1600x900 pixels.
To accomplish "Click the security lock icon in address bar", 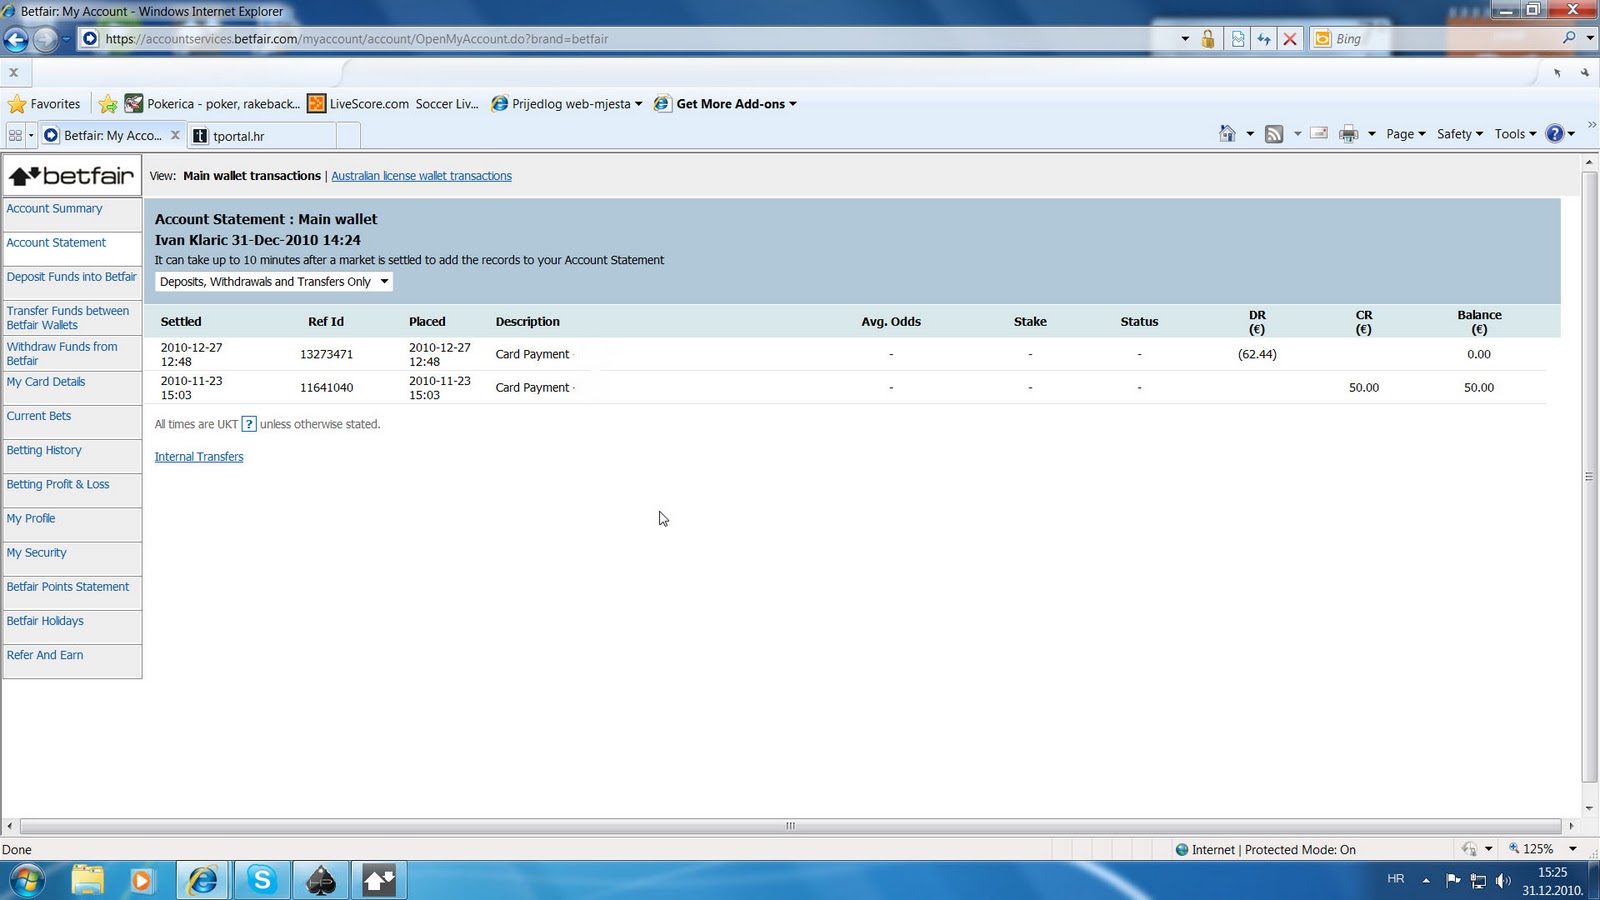I will 1208,39.
